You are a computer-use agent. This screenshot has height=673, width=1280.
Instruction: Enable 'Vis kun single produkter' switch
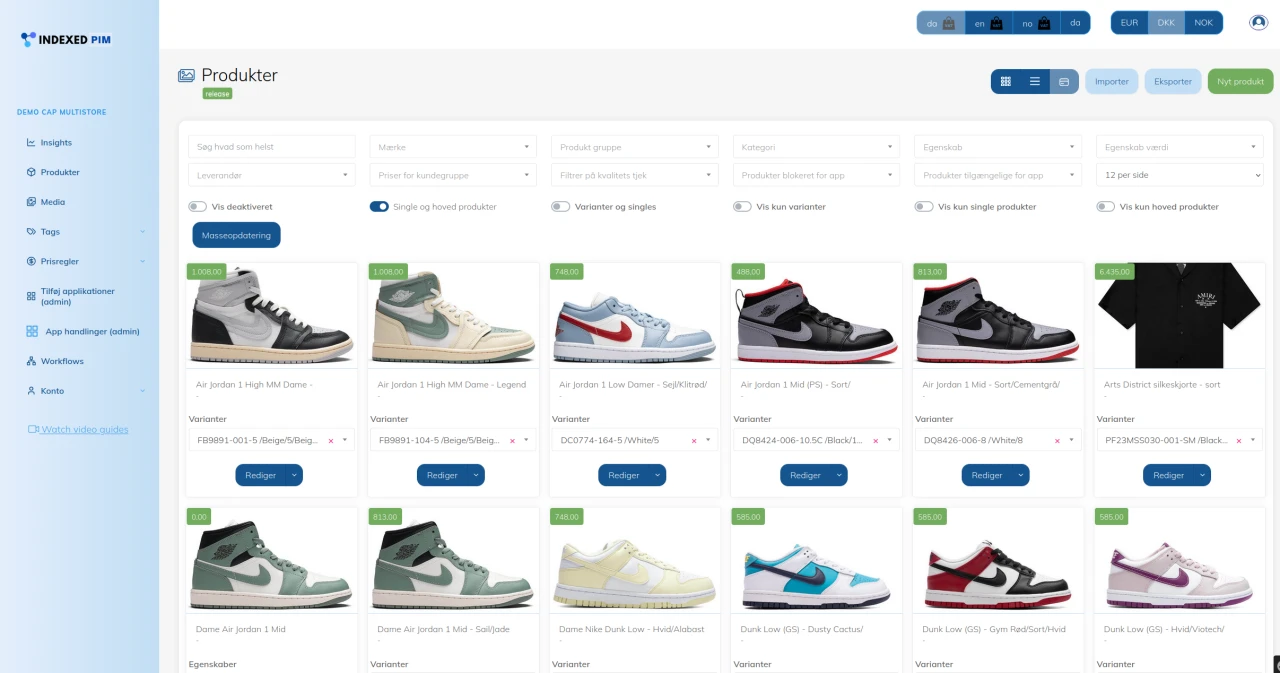(924, 207)
